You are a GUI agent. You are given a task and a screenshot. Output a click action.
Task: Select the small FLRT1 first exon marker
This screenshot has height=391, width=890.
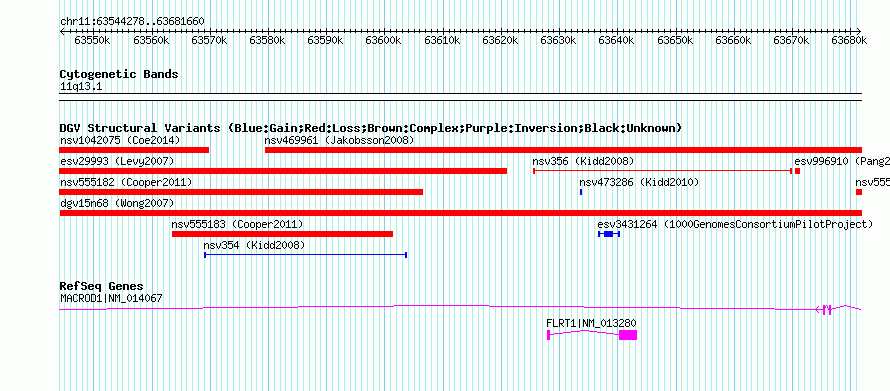tap(548, 335)
